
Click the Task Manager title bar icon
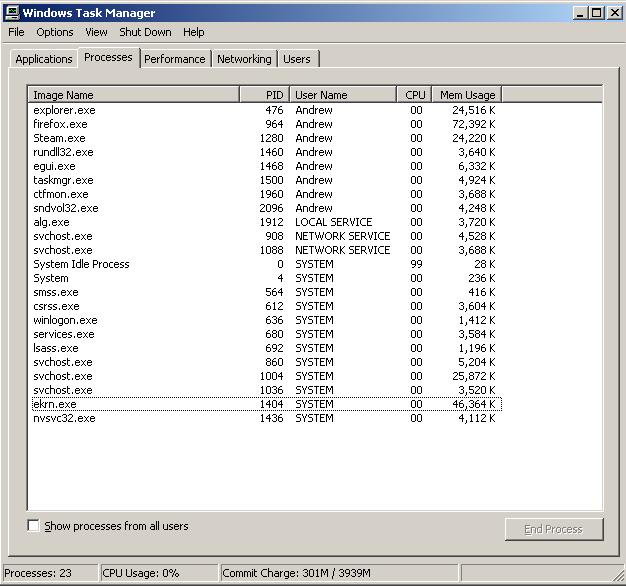(x=12, y=13)
